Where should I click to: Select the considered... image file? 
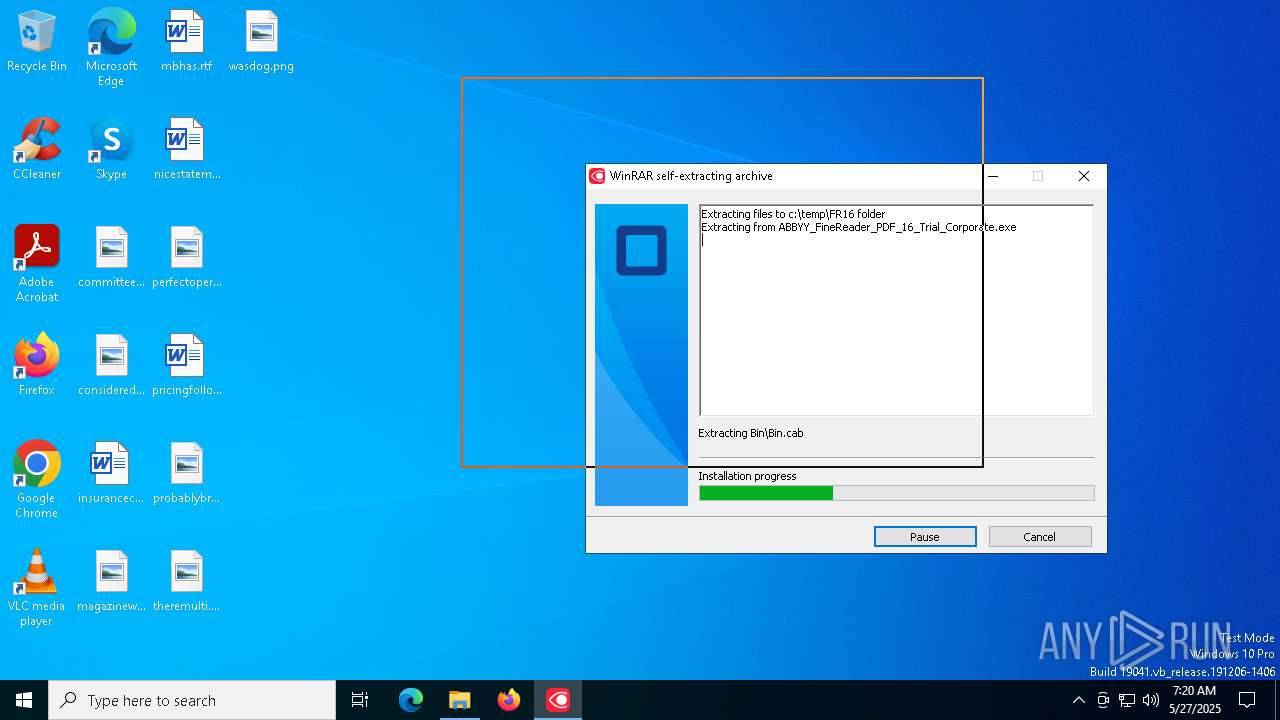coord(111,366)
